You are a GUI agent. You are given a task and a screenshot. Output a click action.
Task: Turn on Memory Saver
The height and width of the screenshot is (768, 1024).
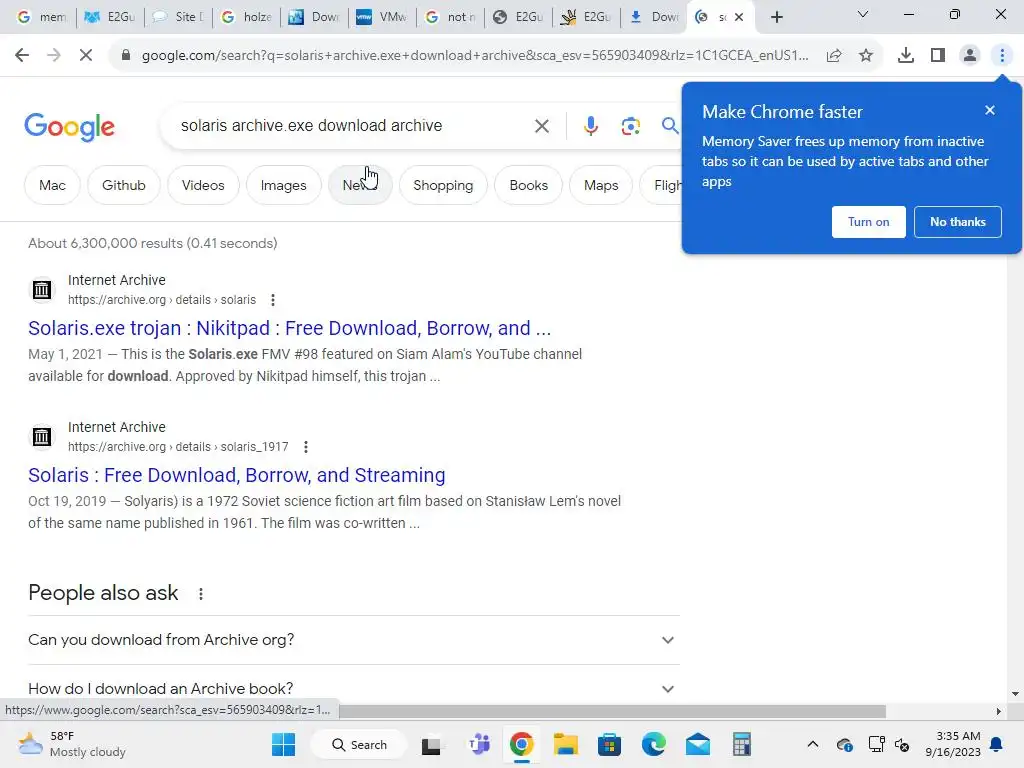coord(869,222)
